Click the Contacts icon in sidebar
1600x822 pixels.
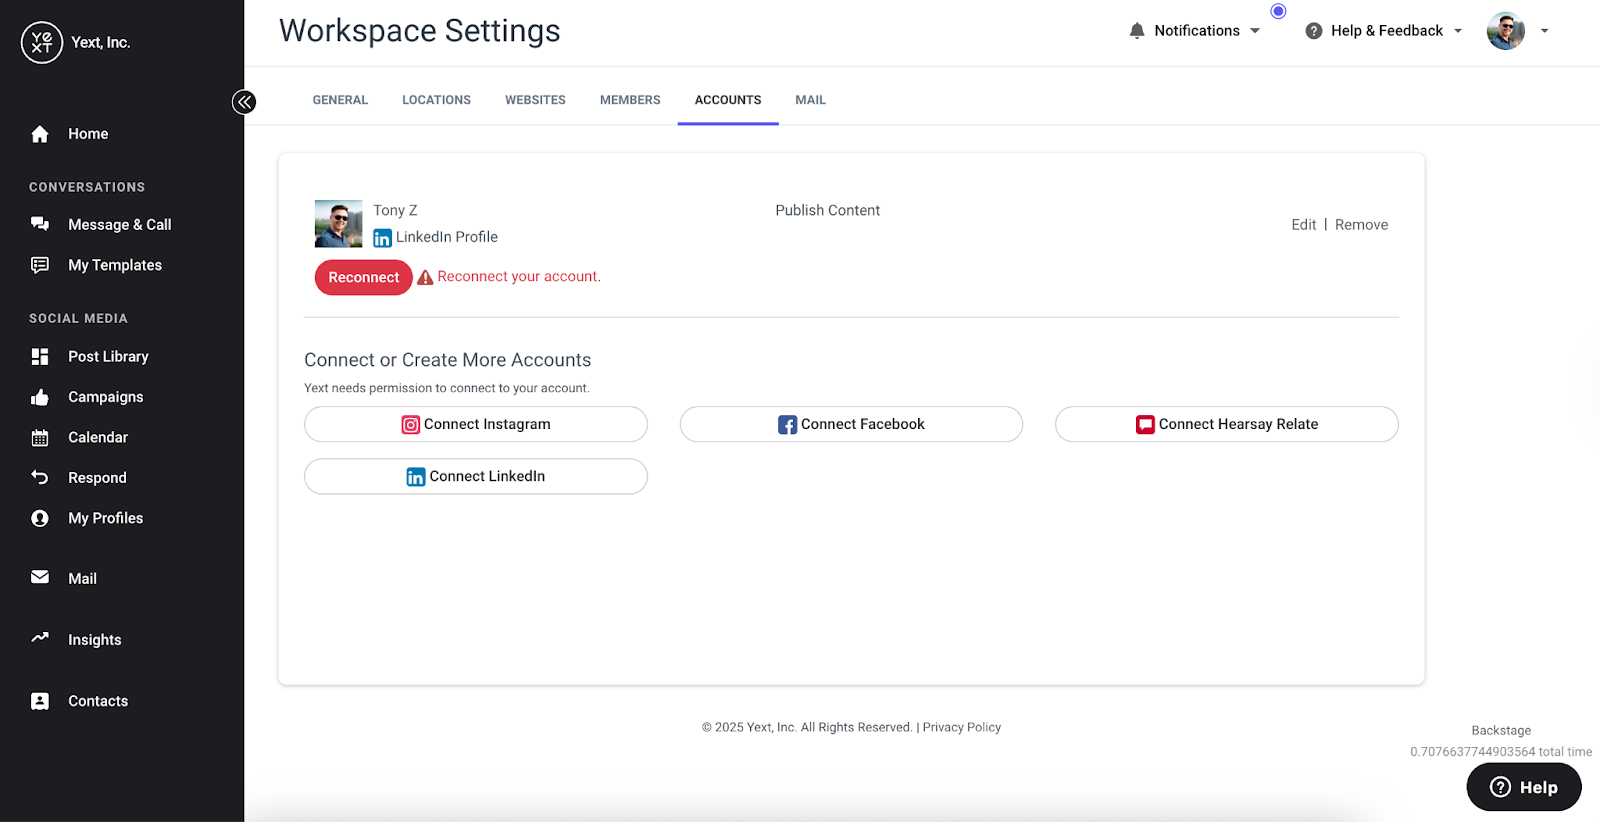coord(40,701)
